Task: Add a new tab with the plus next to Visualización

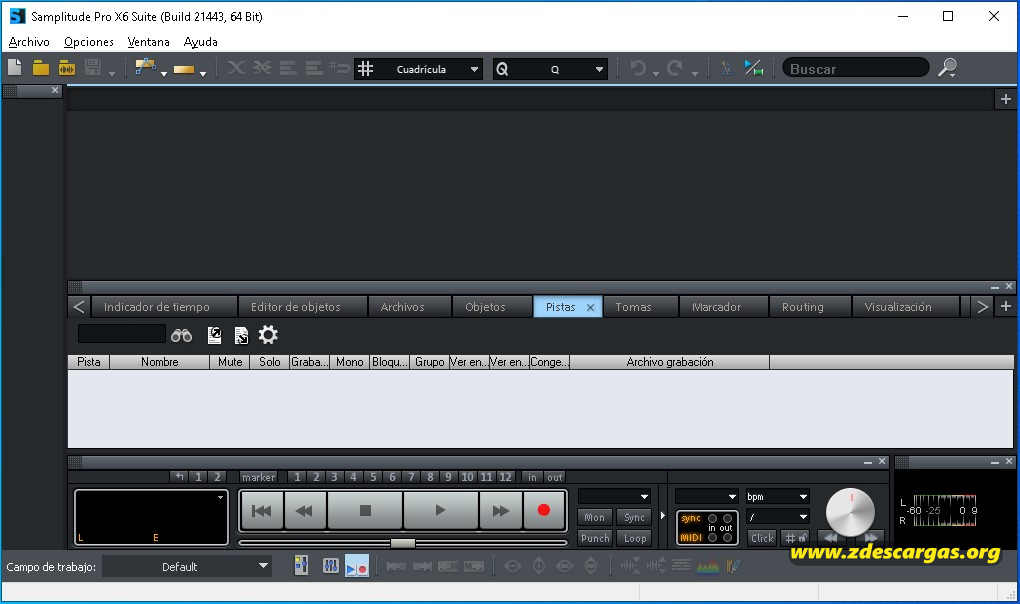Action: tap(1006, 306)
